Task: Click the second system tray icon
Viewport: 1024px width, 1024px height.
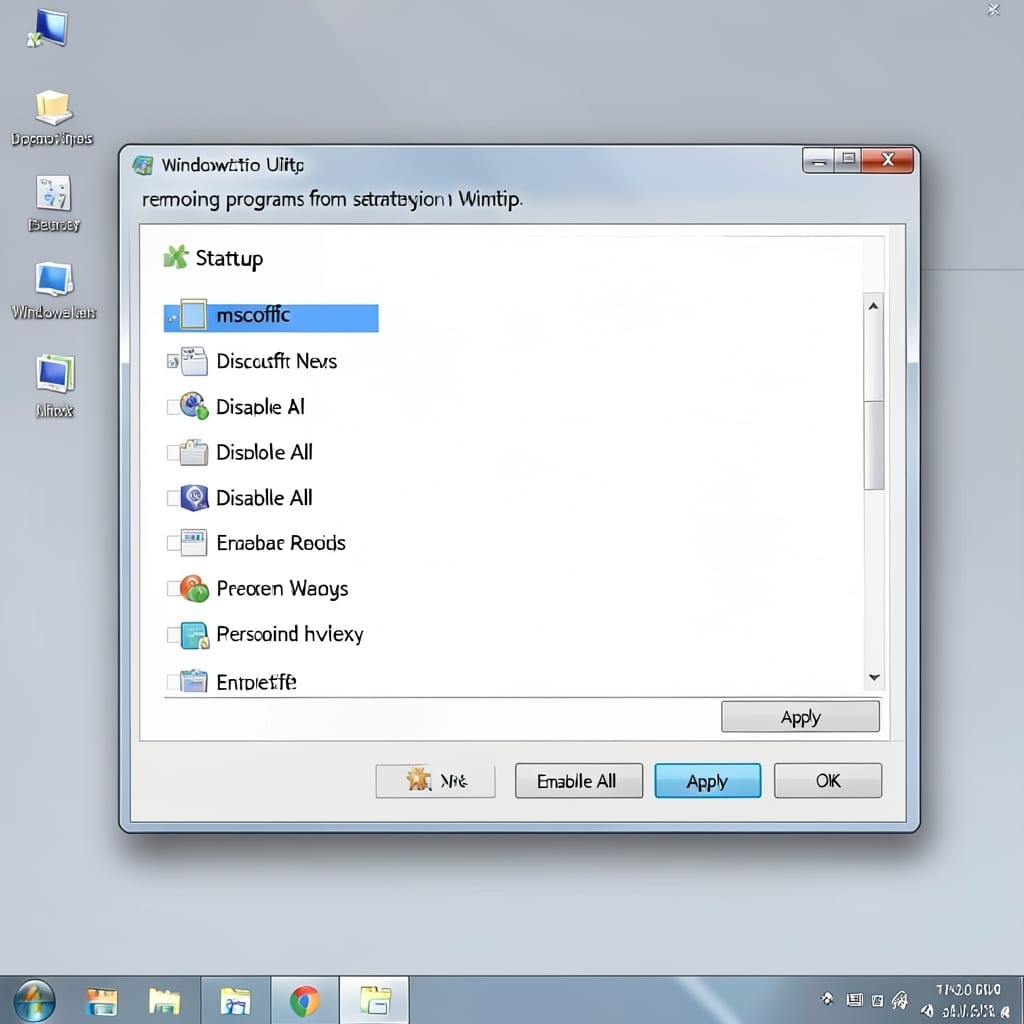Action: click(x=854, y=999)
